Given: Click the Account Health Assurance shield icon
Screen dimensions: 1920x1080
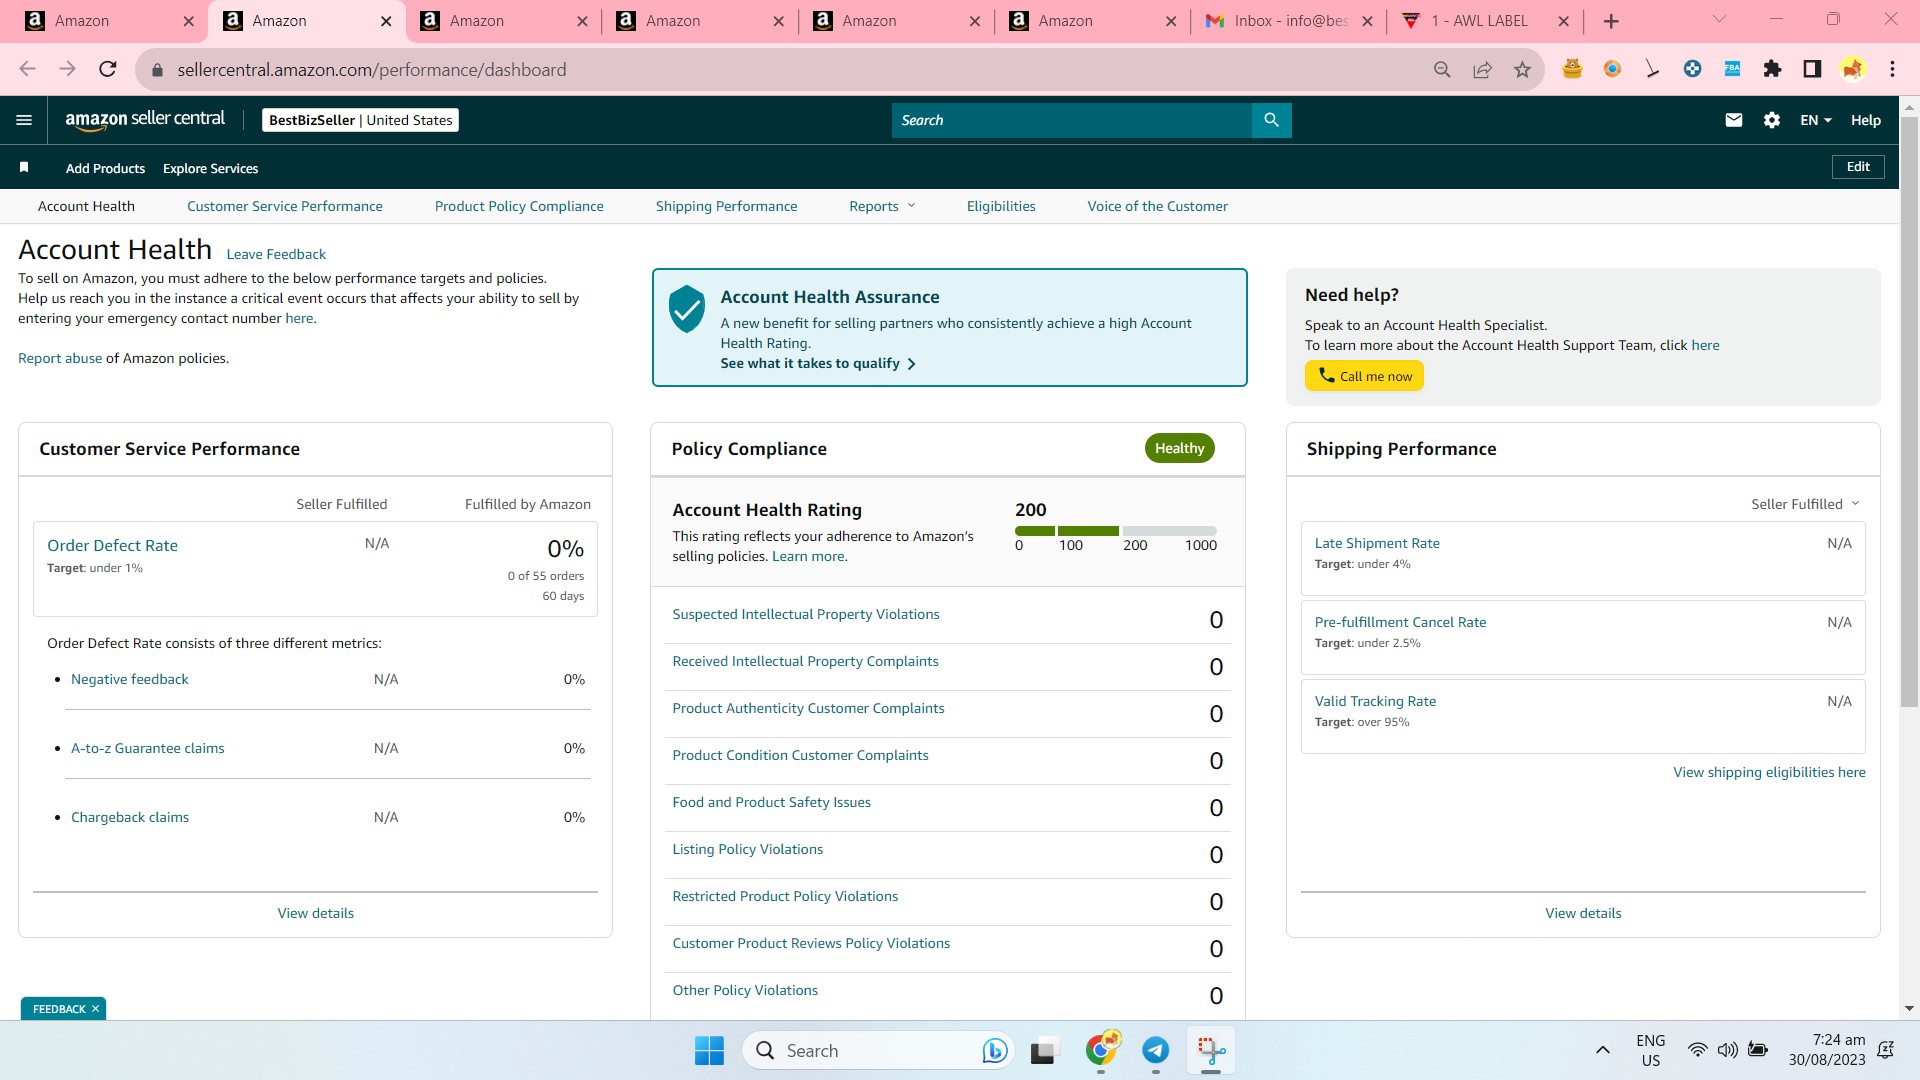Looking at the screenshot, I should point(687,308).
